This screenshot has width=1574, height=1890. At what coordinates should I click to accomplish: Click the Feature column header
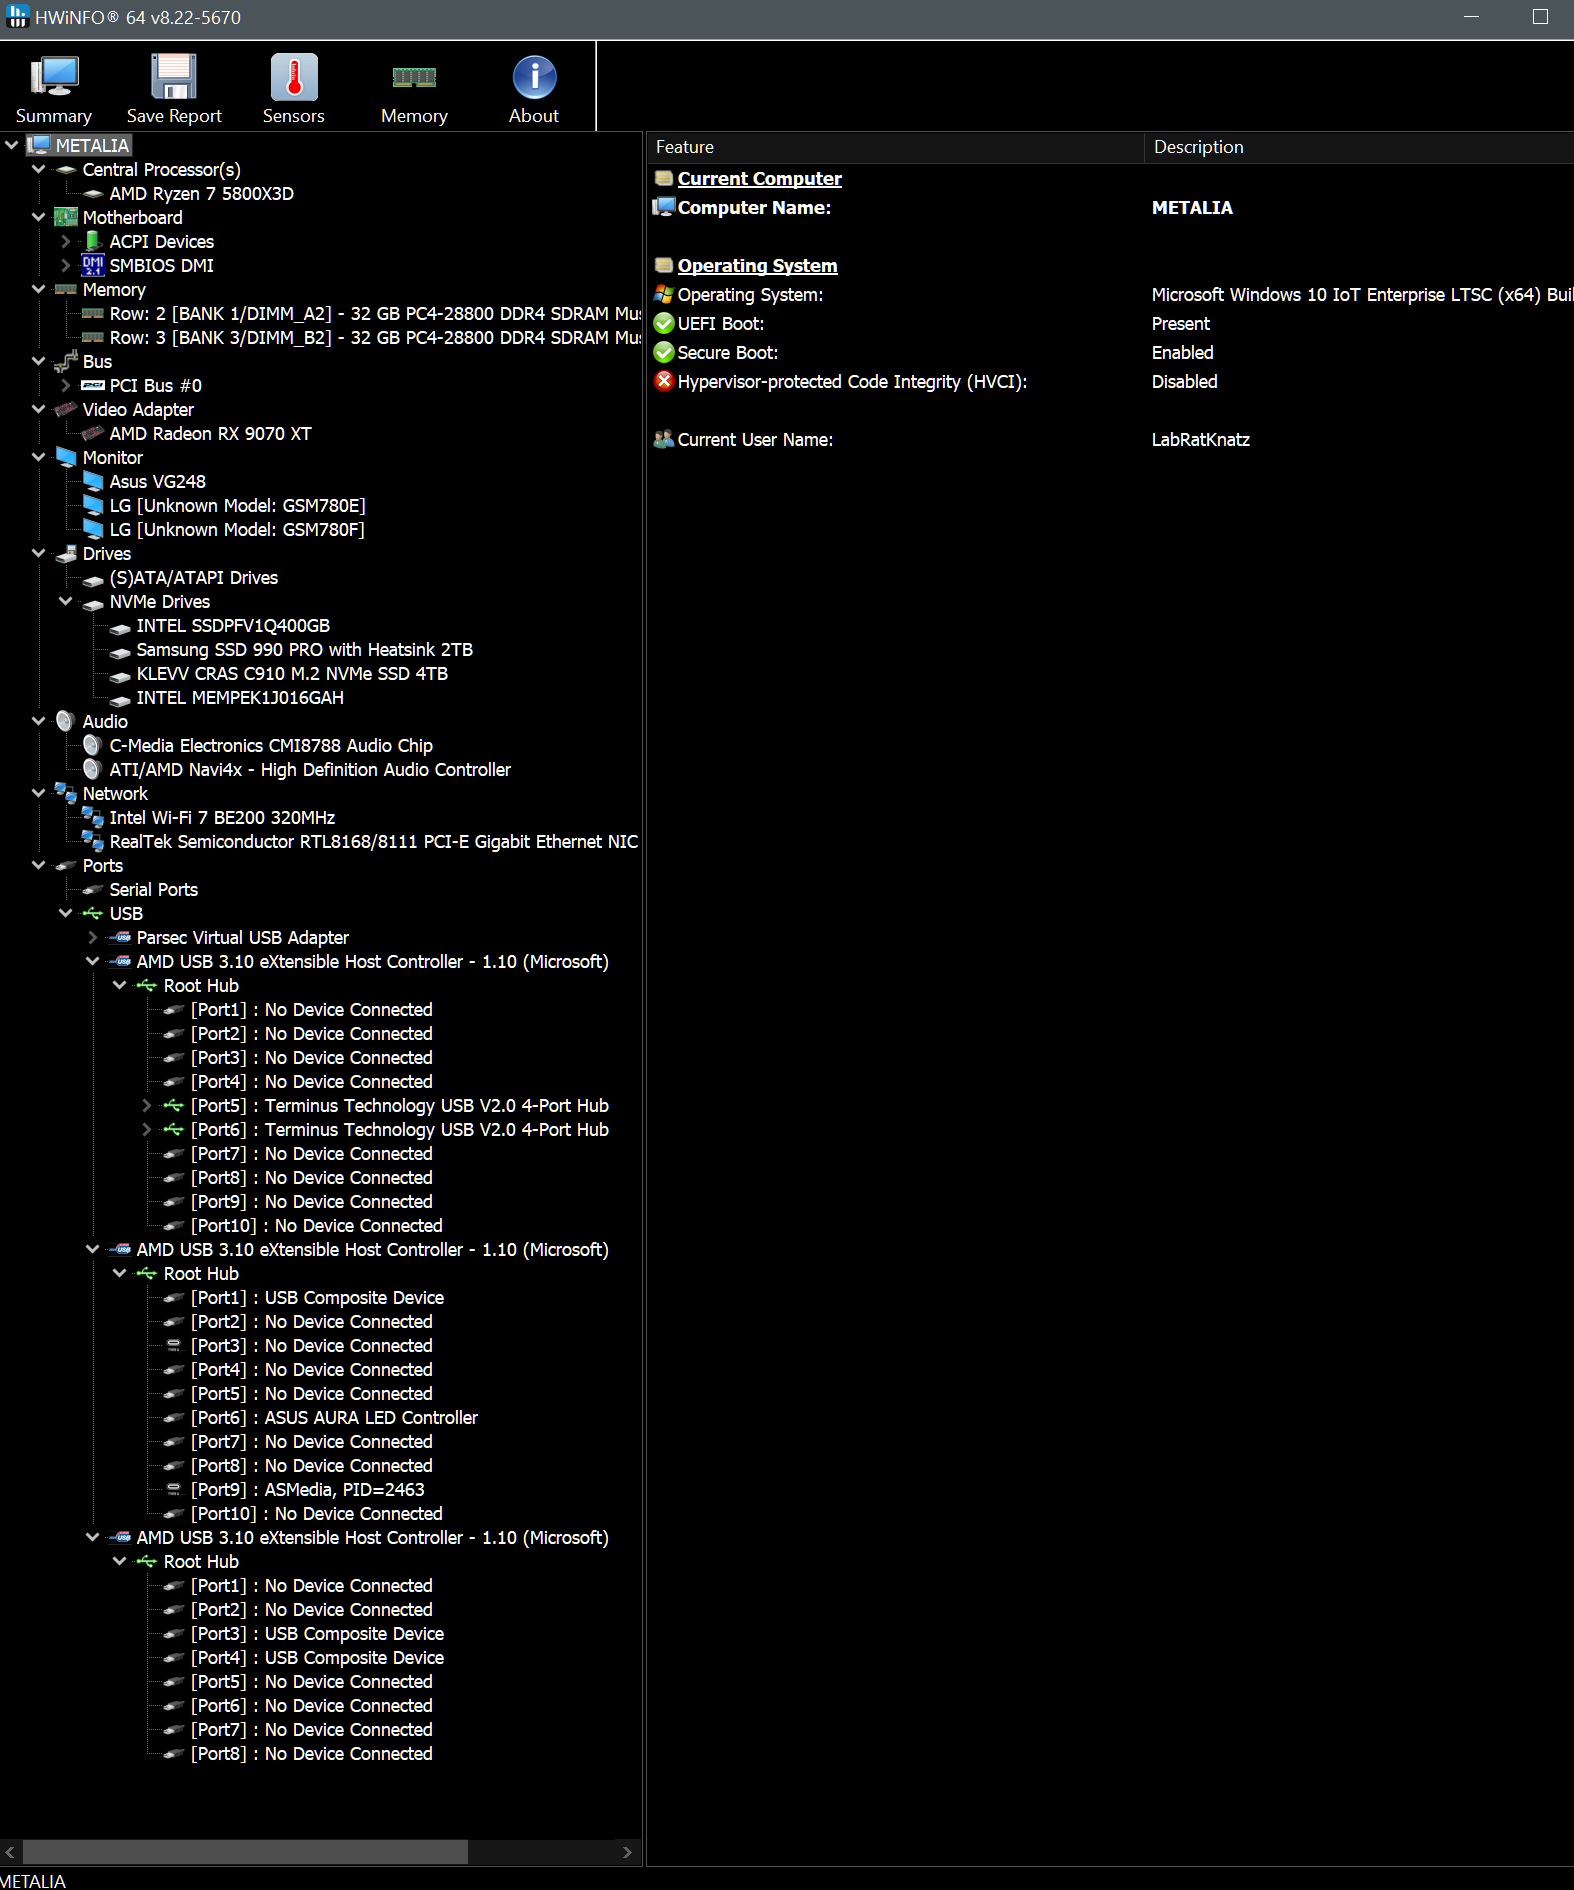click(895, 147)
